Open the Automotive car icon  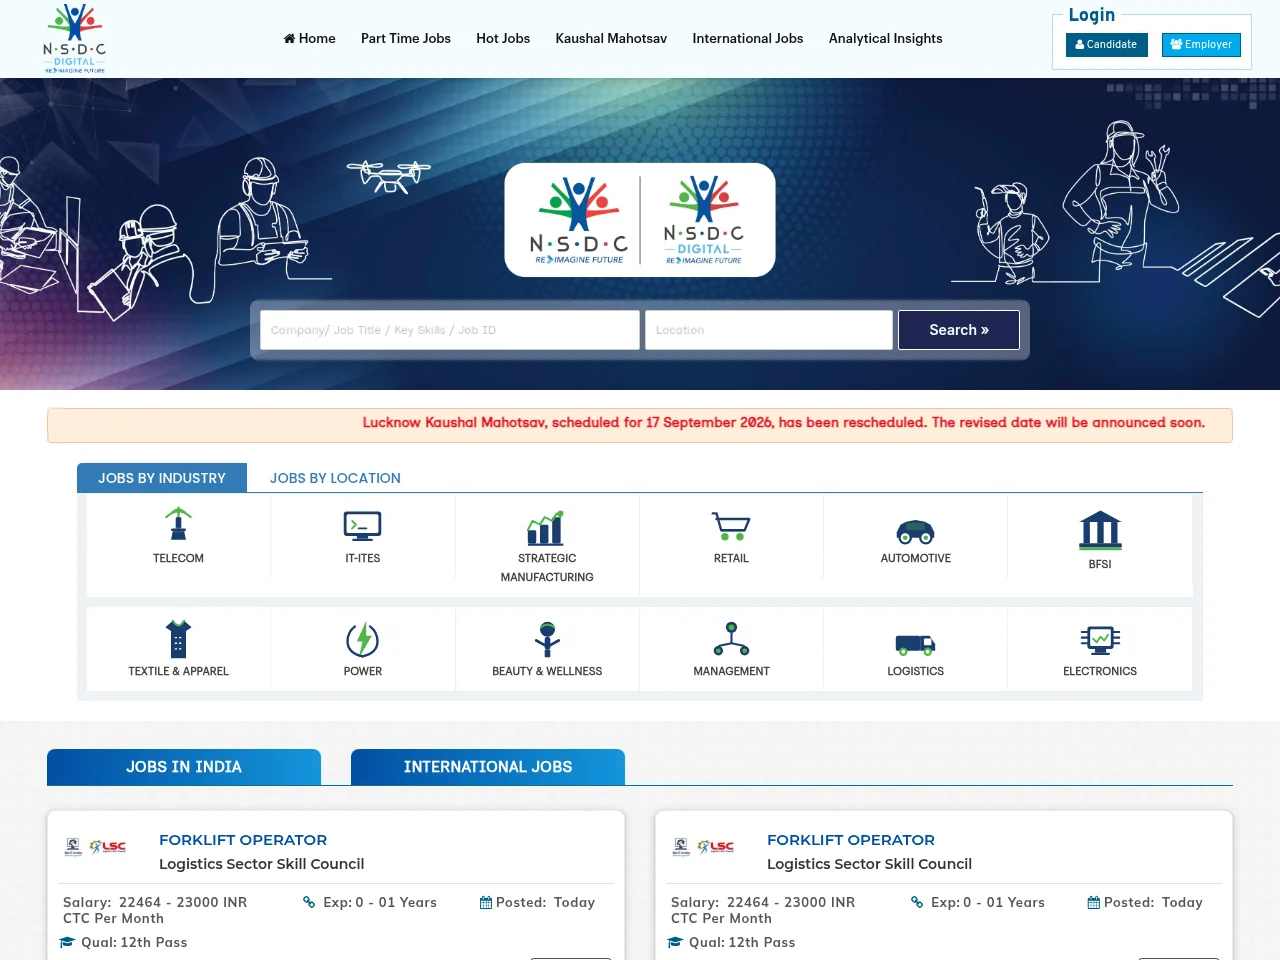tap(915, 532)
